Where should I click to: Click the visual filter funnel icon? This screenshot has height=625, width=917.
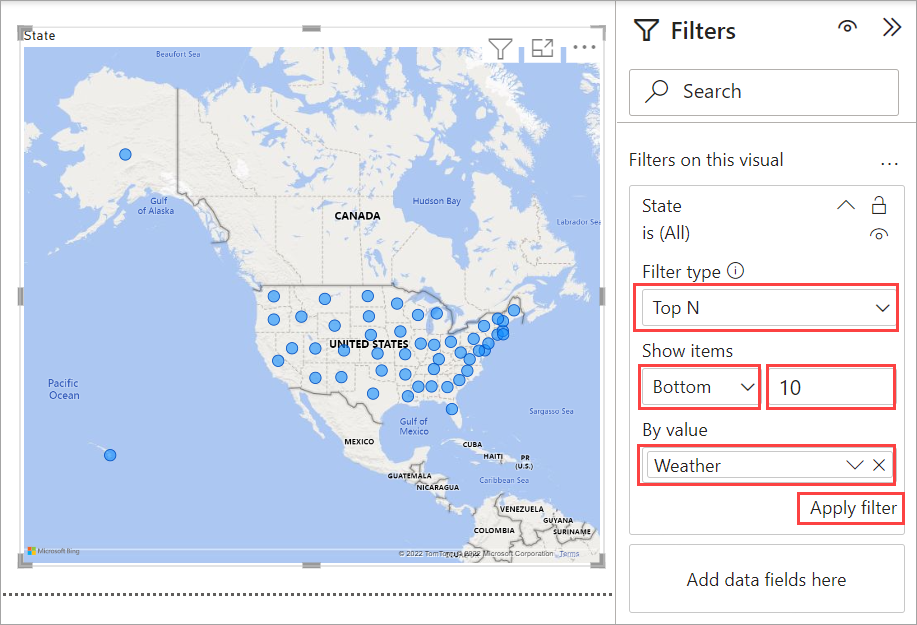pyautogui.click(x=500, y=48)
